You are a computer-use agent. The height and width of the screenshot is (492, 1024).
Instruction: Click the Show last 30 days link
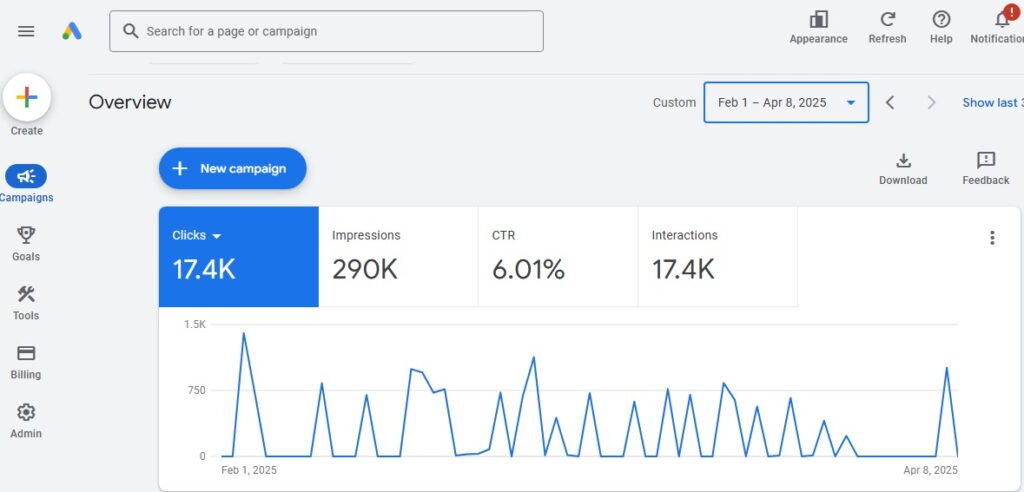pyautogui.click(x=992, y=102)
